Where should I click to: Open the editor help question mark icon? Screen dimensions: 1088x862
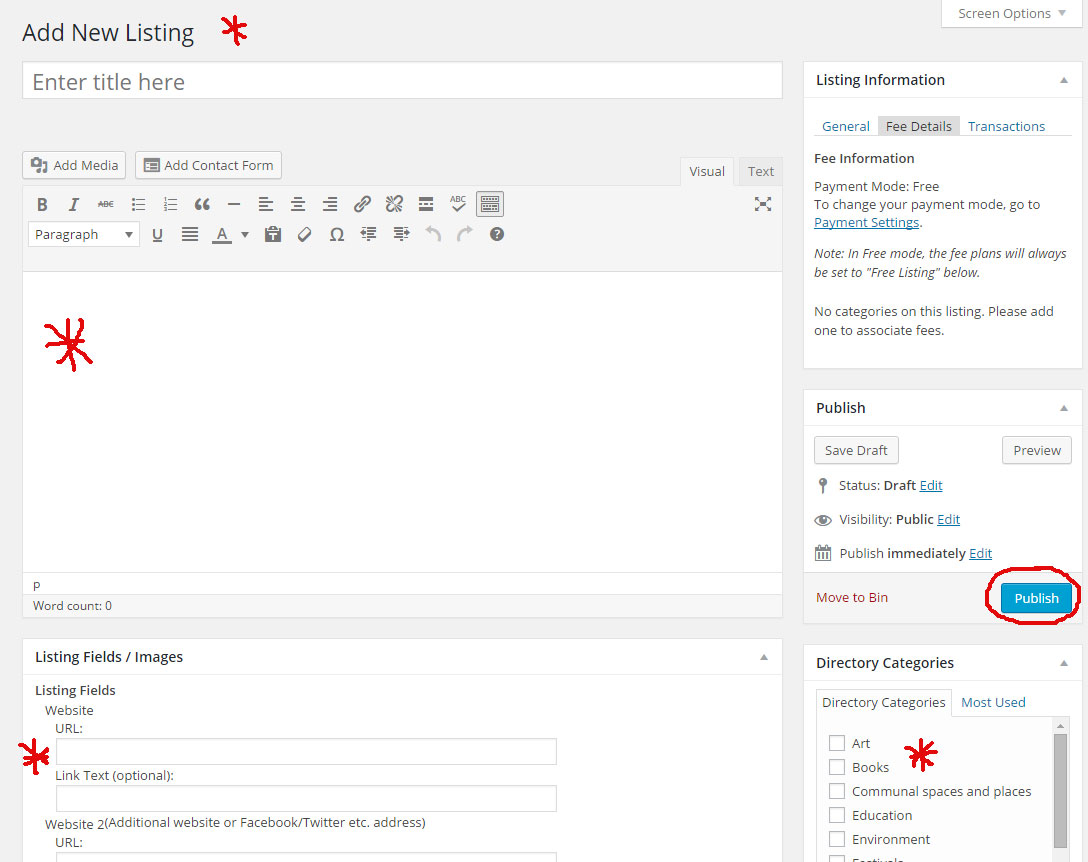[x=496, y=234]
